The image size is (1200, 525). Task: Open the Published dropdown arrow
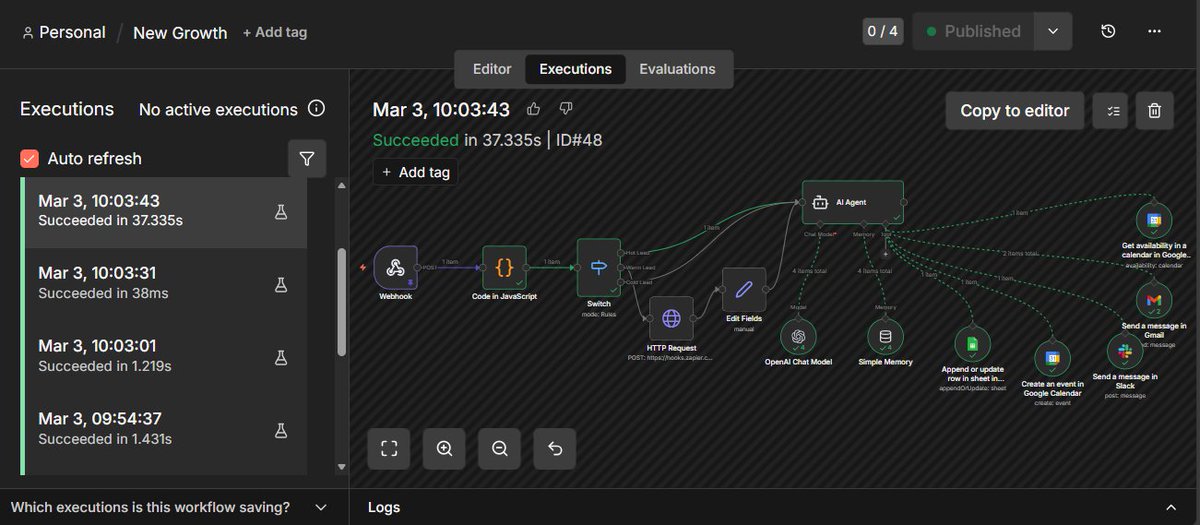1053,31
